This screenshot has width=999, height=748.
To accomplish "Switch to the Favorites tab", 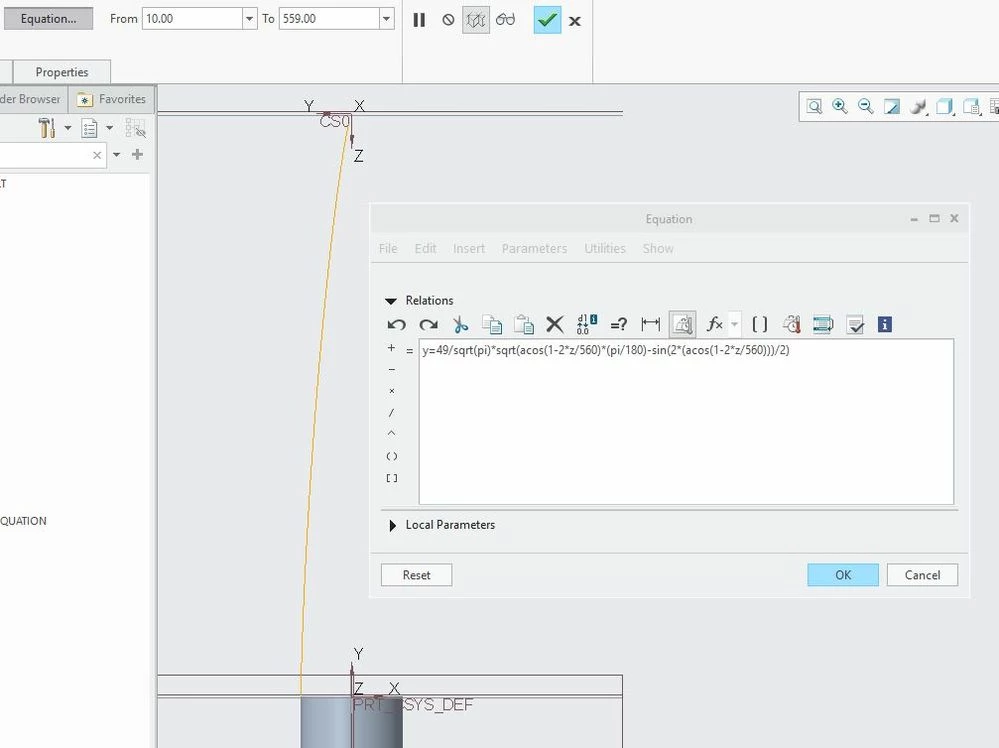I will click(x=111, y=99).
